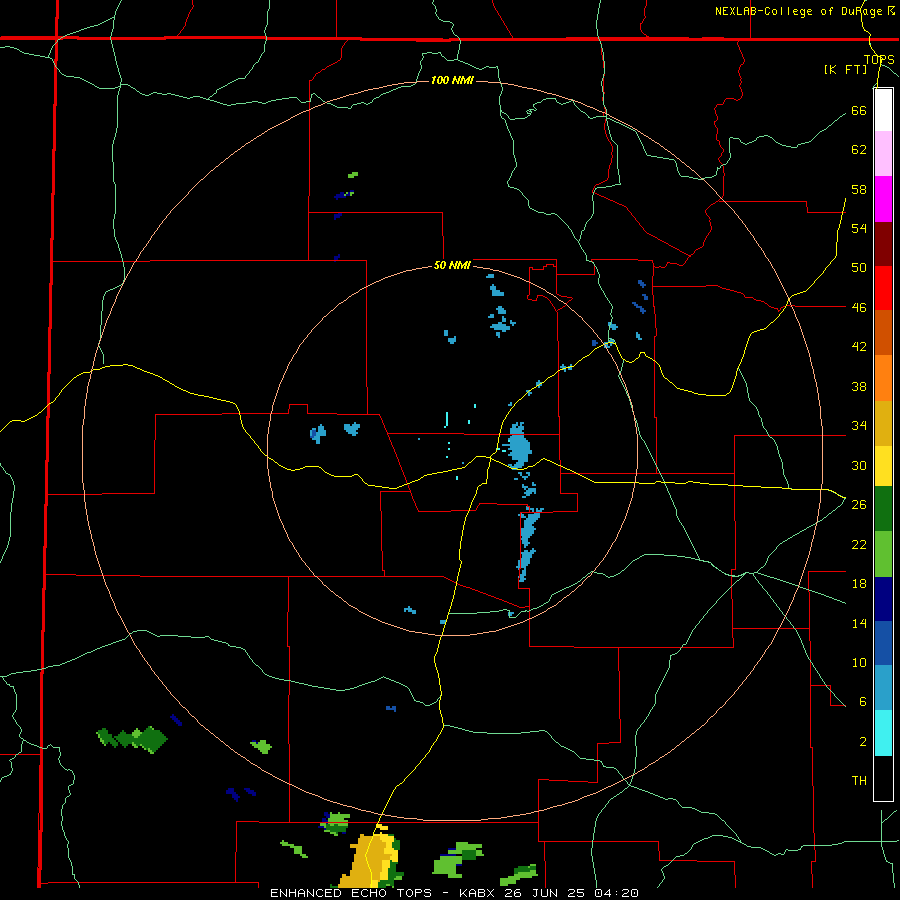Click the dark green diamond-shaped echo cluster
The image size is (900, 900).
133,738
